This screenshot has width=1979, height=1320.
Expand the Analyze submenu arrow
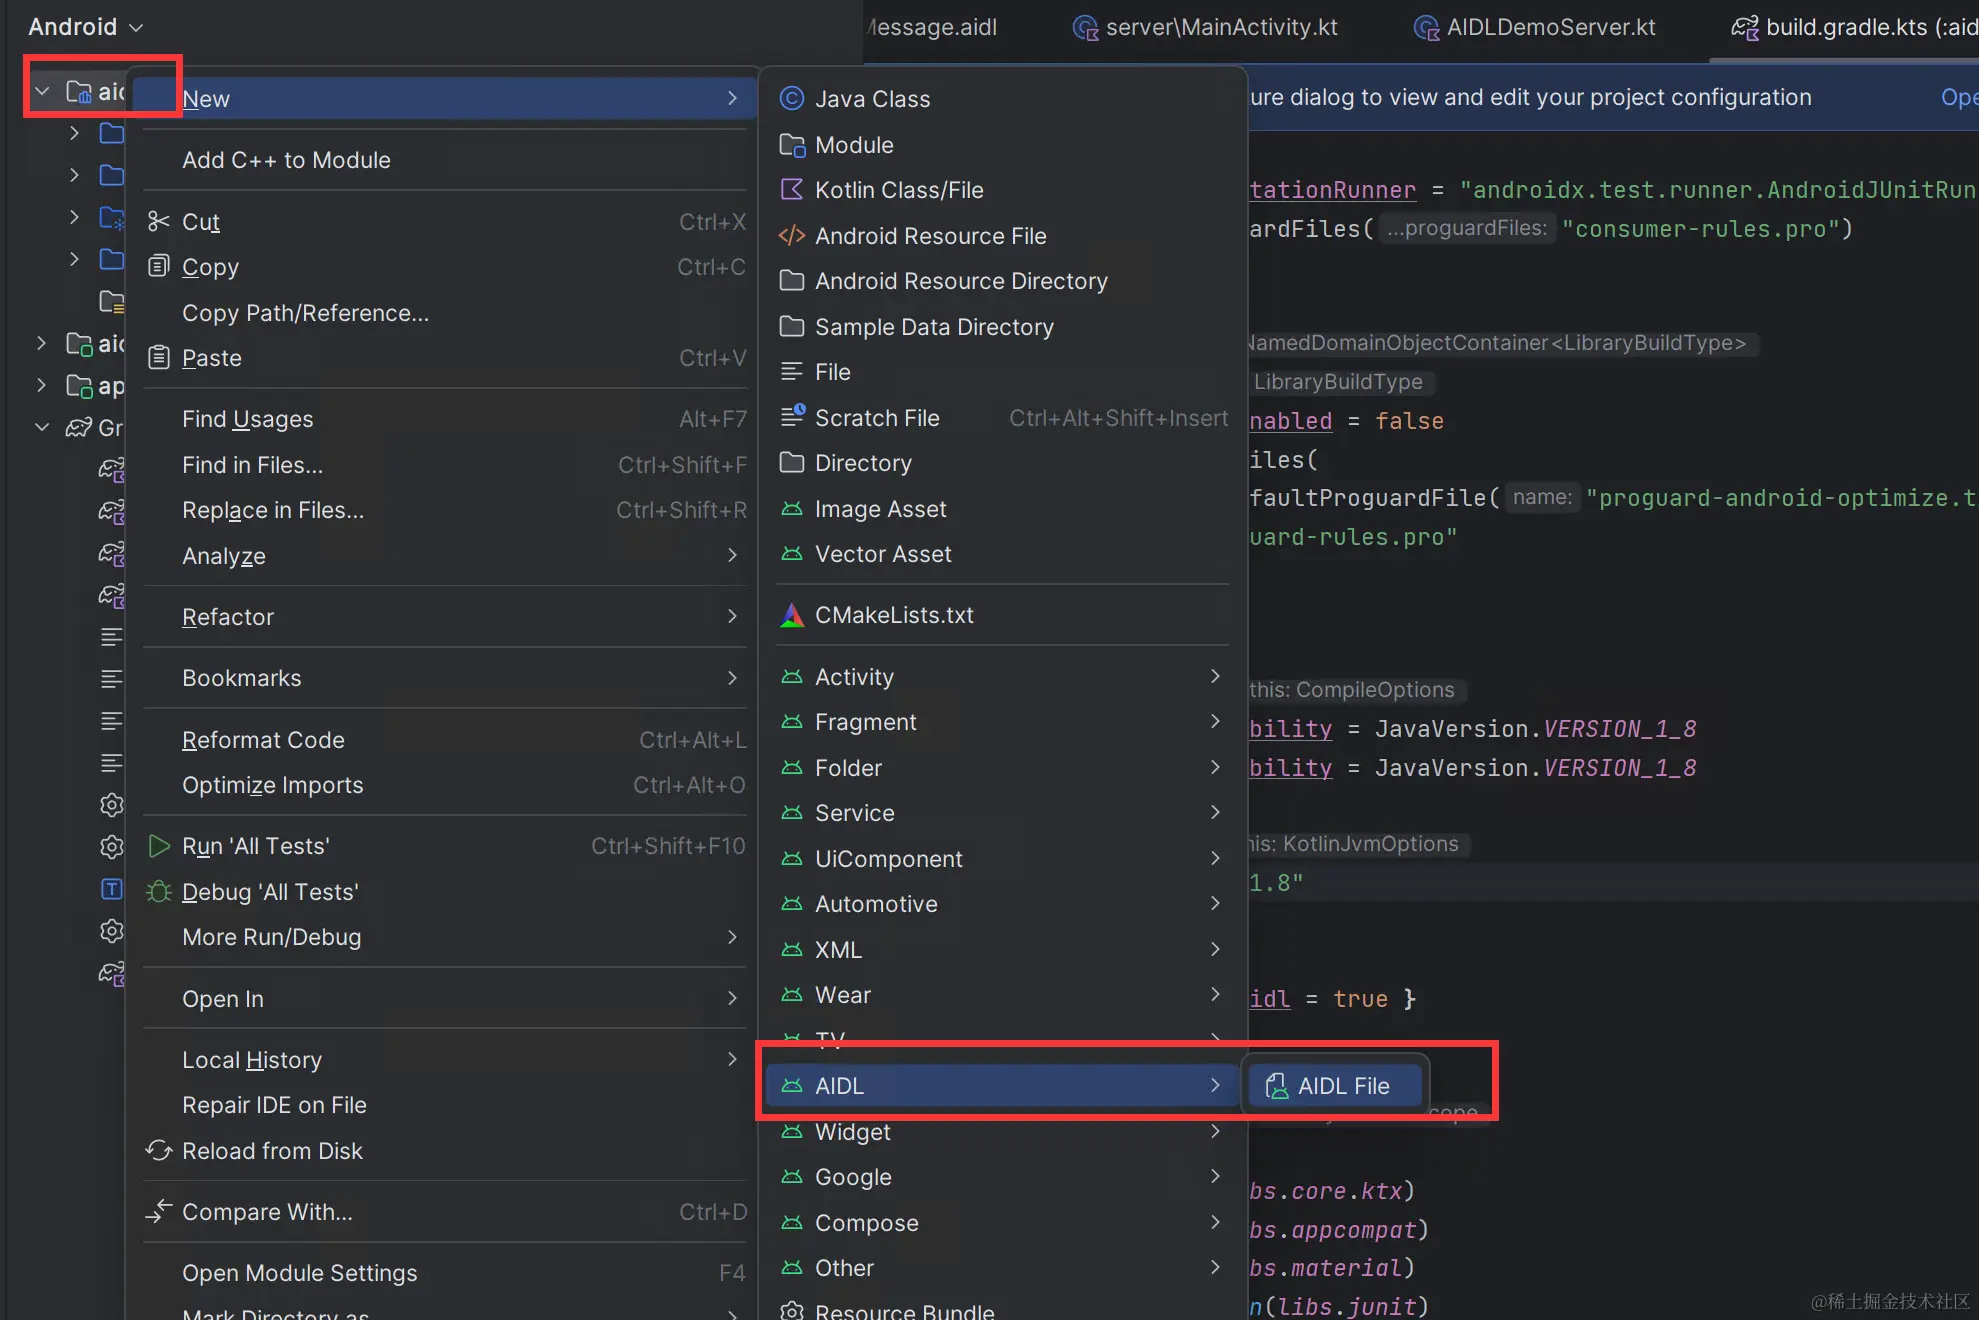pyautogui.click(x=732, y=555)
